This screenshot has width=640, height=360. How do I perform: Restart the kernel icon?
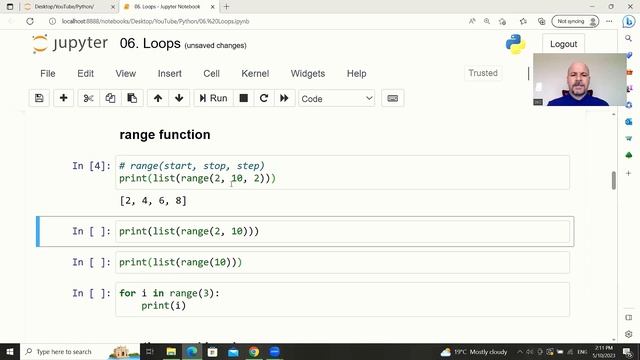click(264, 98)
